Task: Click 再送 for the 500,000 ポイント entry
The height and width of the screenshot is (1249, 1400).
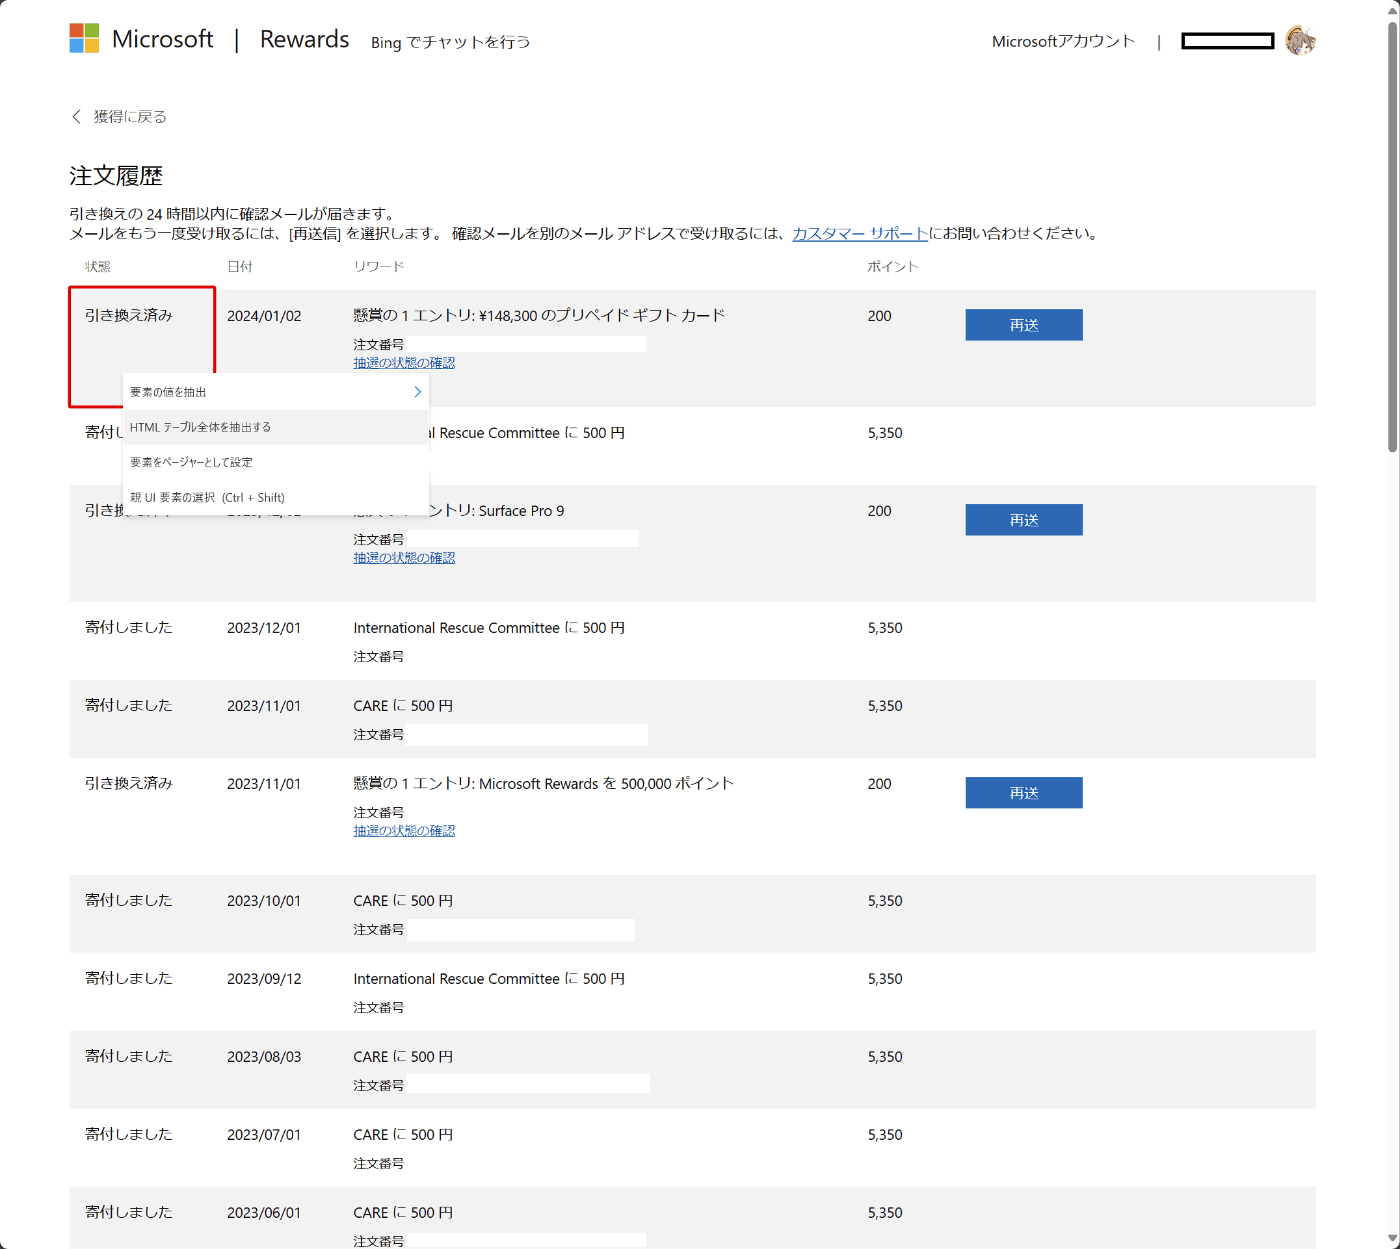Action: point(1024,793)
